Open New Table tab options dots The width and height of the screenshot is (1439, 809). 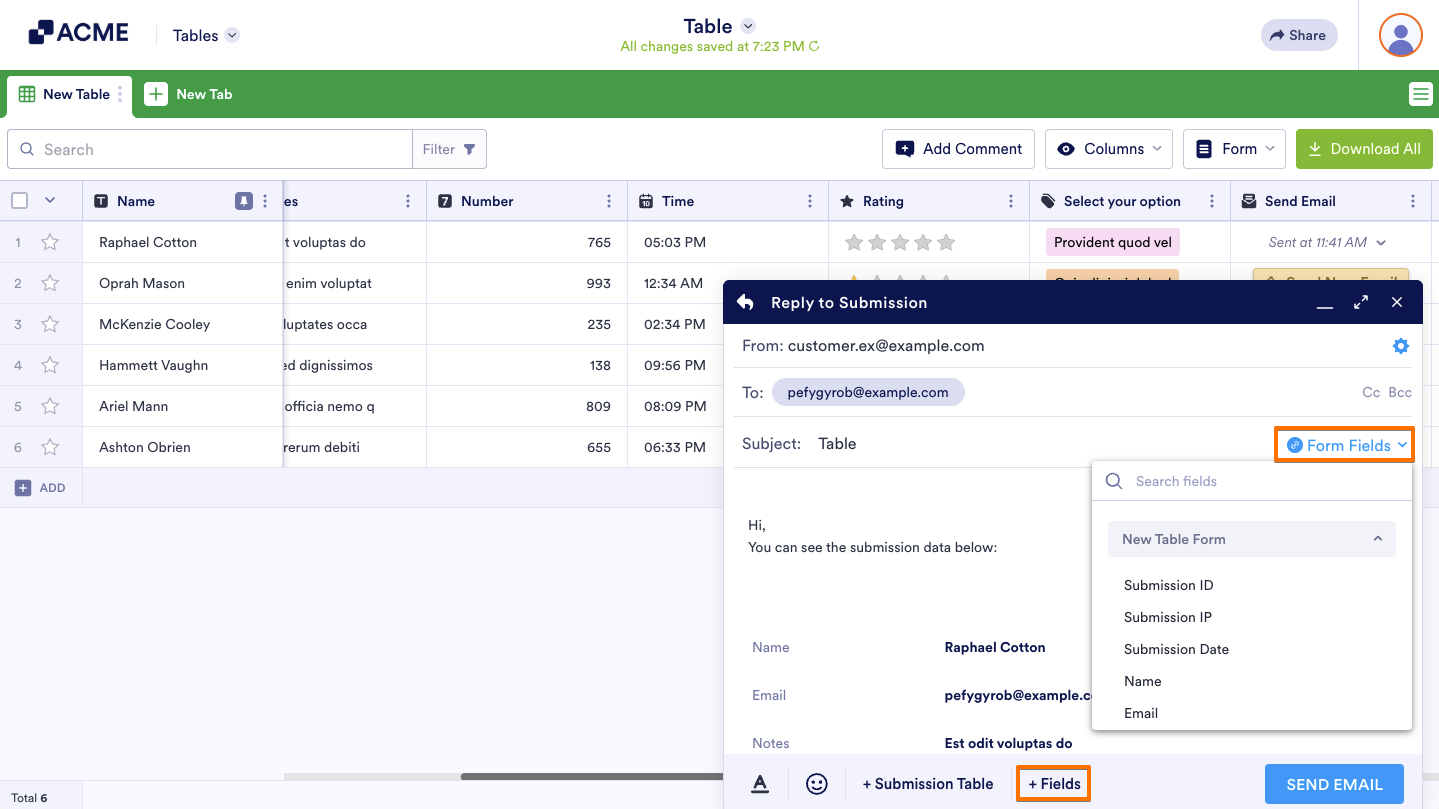(121, 94)
